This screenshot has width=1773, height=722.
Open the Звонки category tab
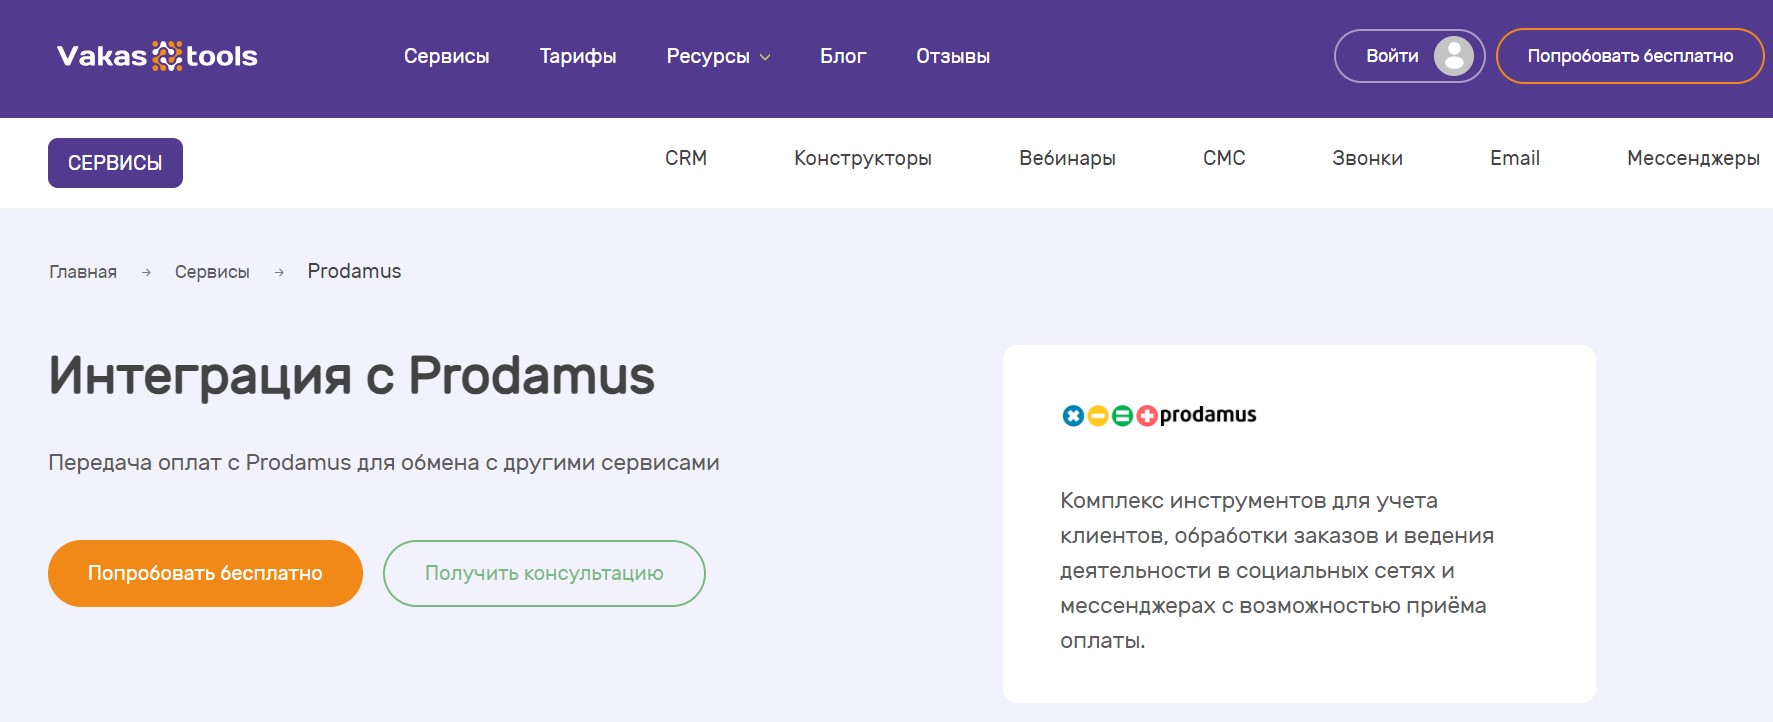[x=1367, y=158]
